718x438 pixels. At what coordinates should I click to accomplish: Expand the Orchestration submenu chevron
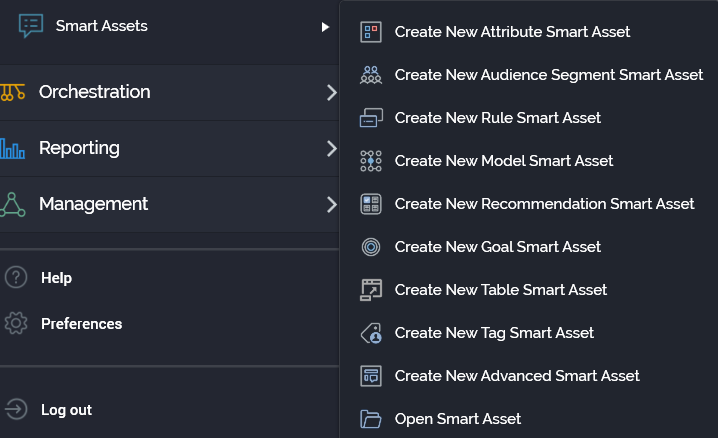331,92
